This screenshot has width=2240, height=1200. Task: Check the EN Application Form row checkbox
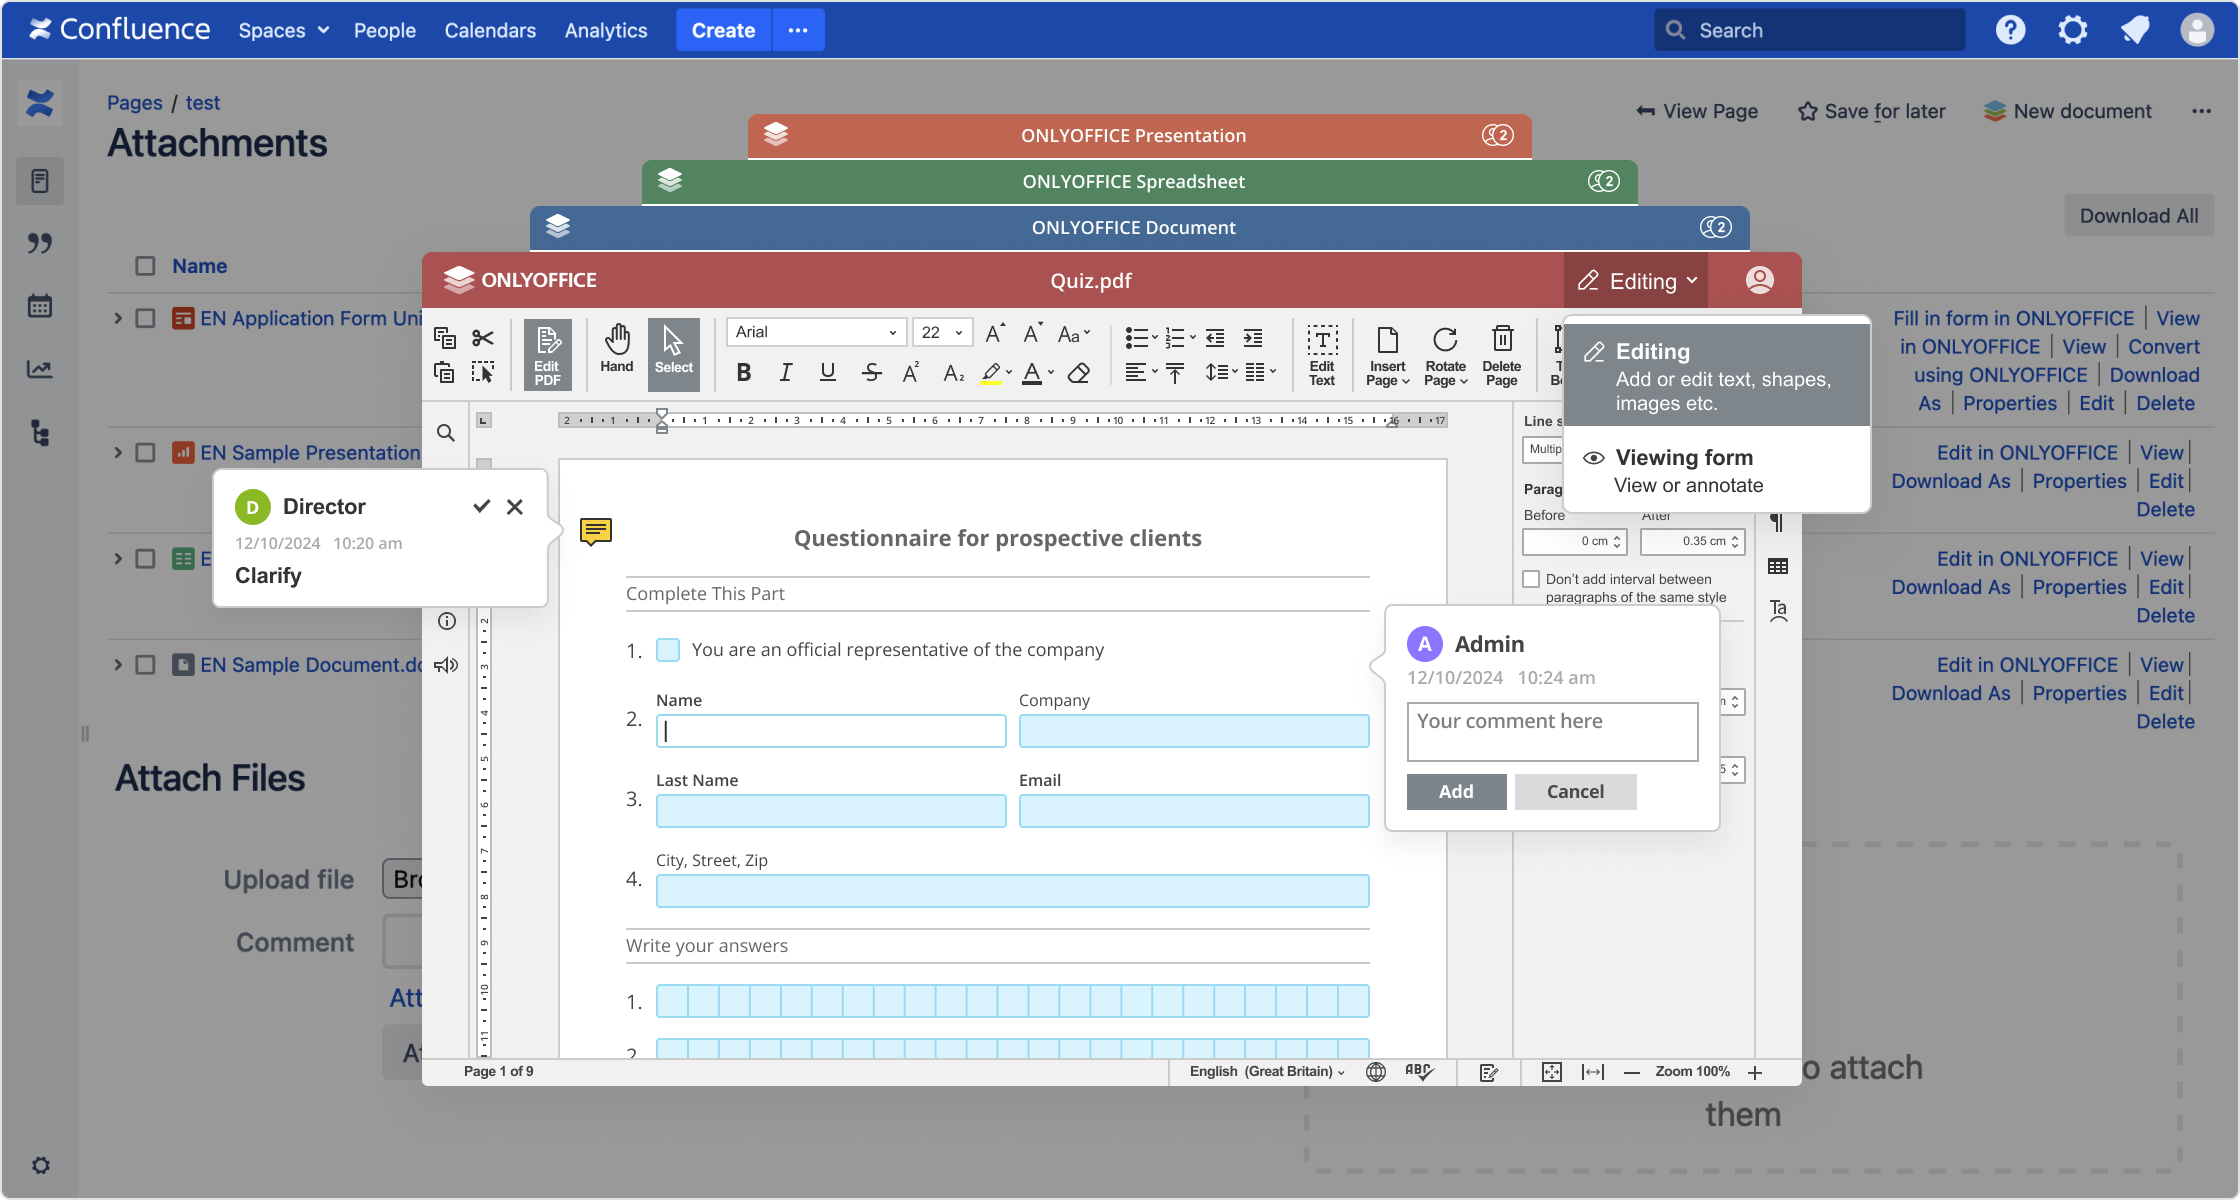pos(145,318)
